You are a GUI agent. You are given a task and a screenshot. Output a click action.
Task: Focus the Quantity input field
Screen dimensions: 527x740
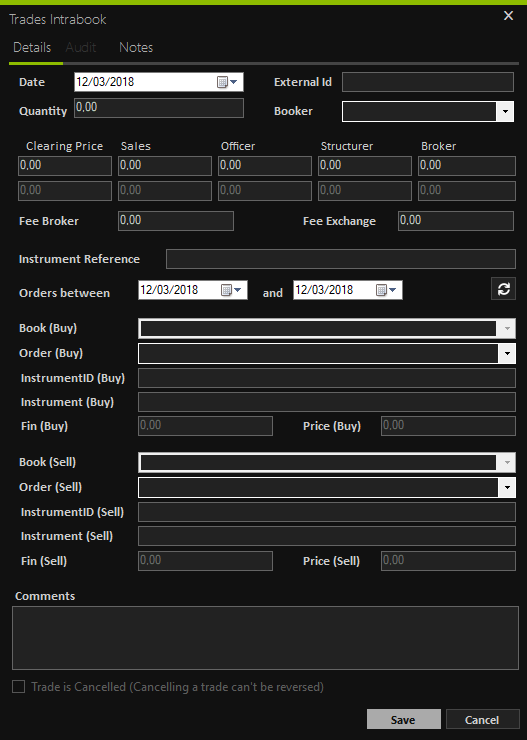coord(159,108)
